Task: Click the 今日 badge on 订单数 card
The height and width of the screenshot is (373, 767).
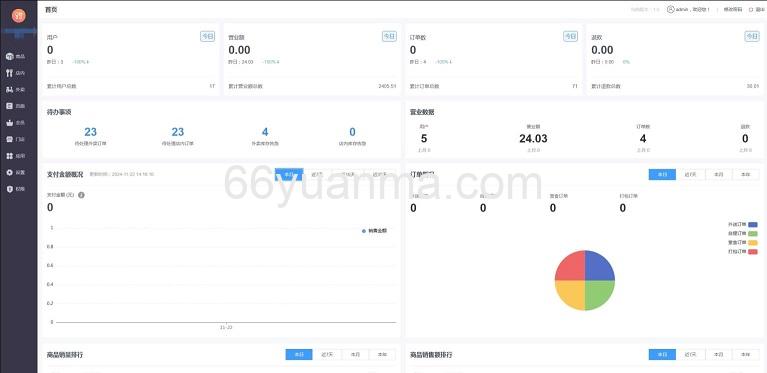Action: 570,36
